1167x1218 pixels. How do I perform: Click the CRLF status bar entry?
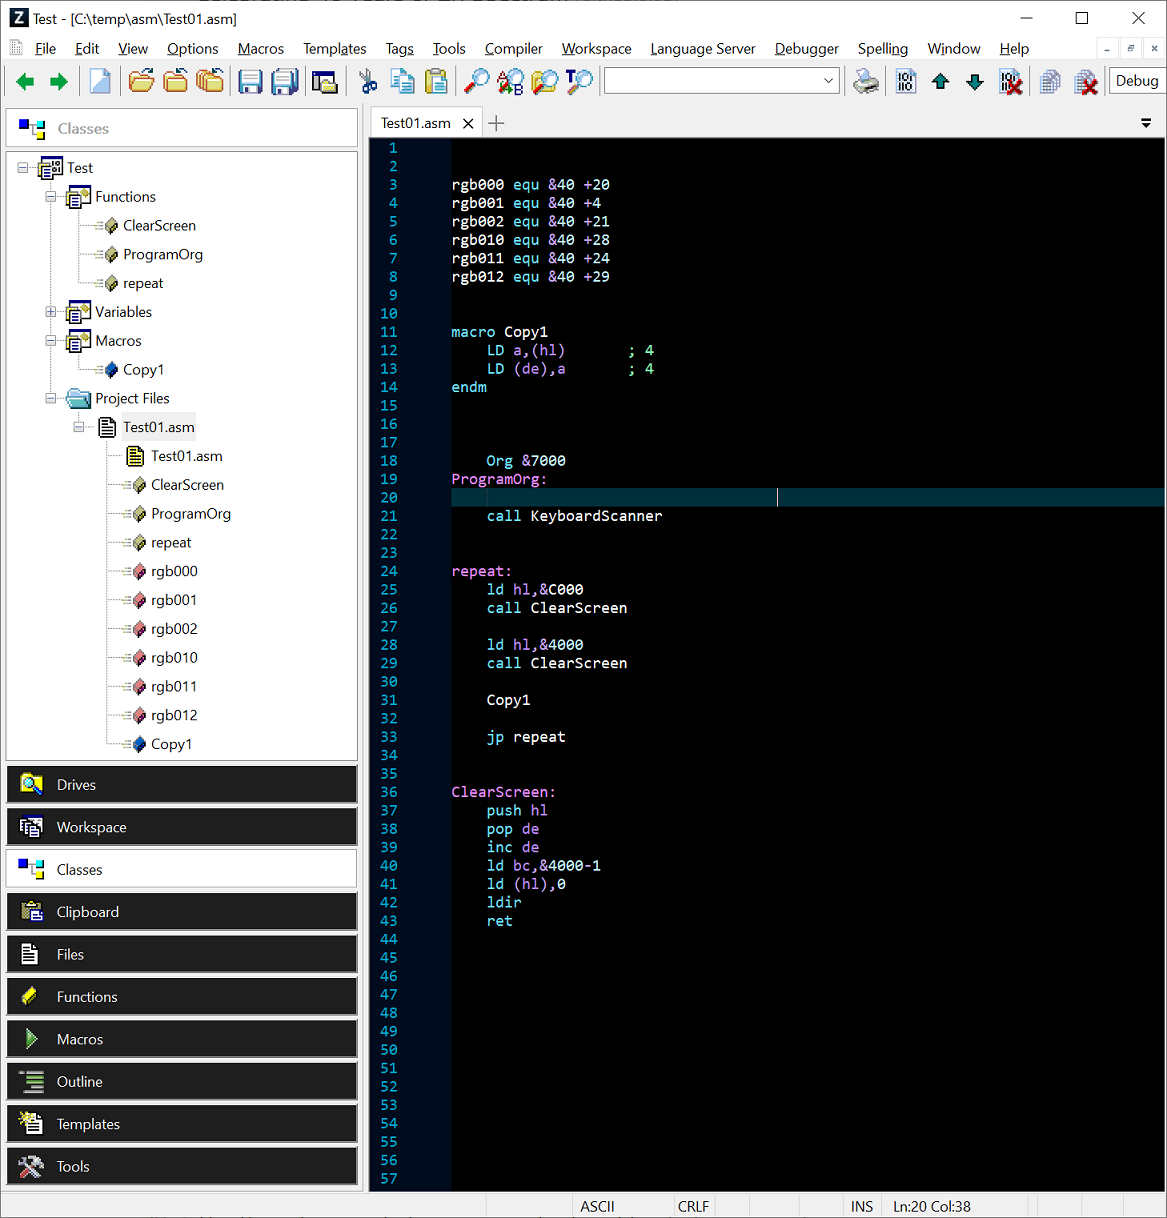click(693, 1206)
